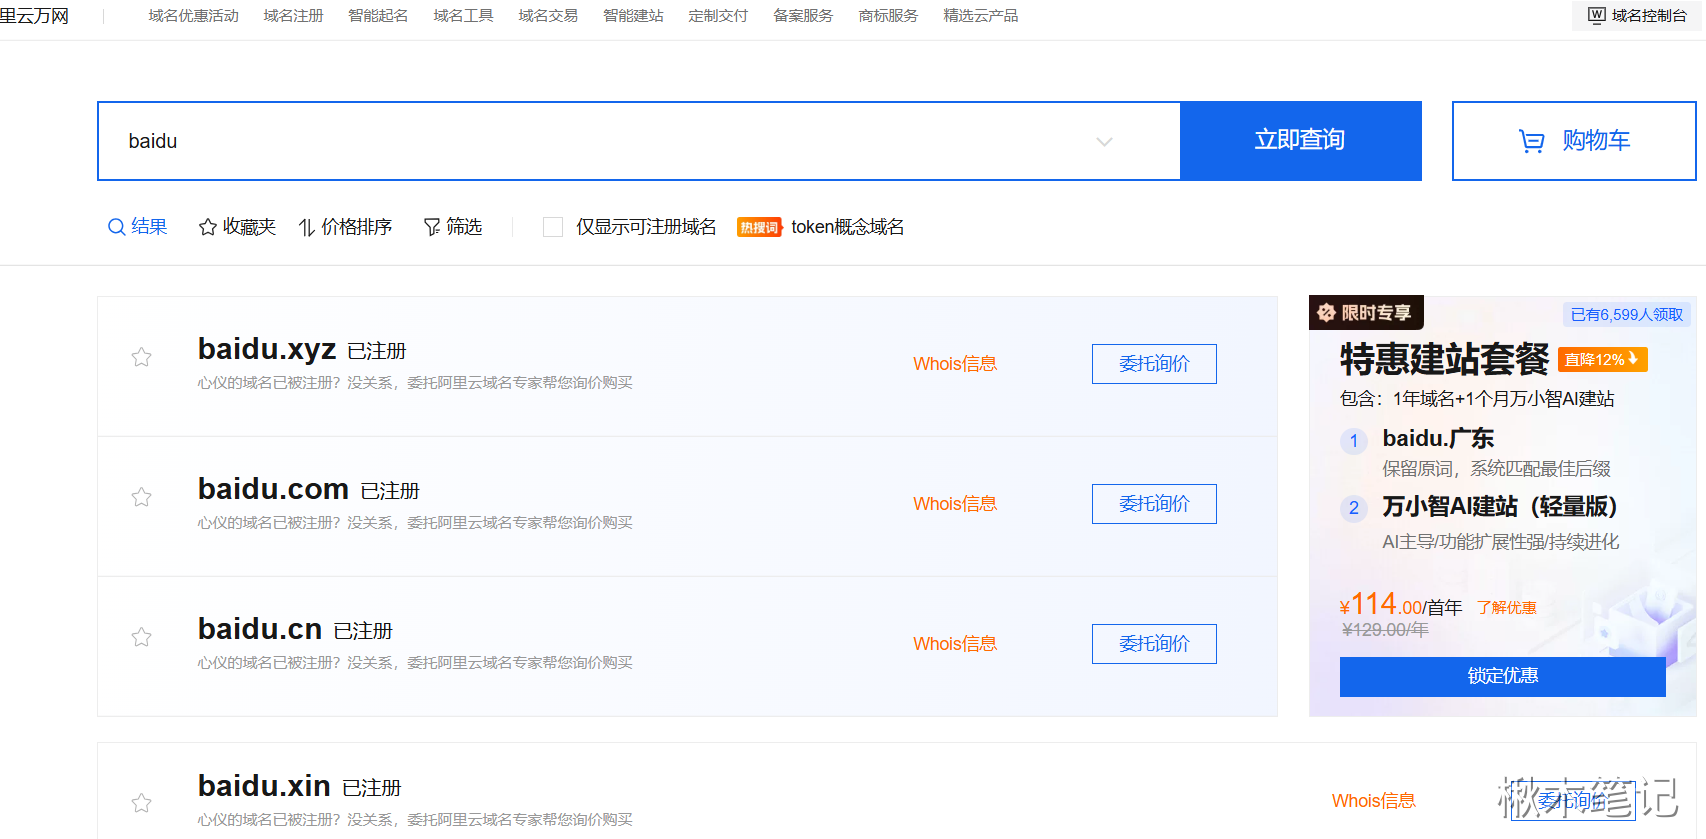
Task: Open the 精选云产品 menu
Action: tap(981, 16)
